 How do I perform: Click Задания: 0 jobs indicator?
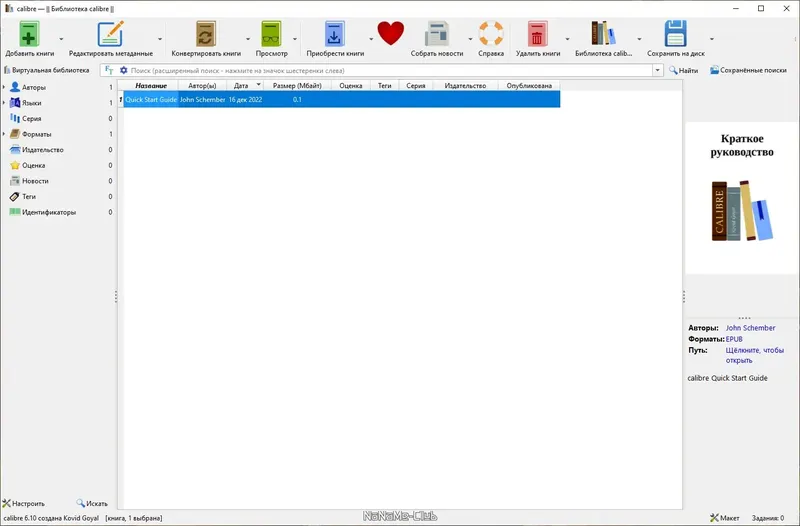pyautogui.click(x=768, y=518)
